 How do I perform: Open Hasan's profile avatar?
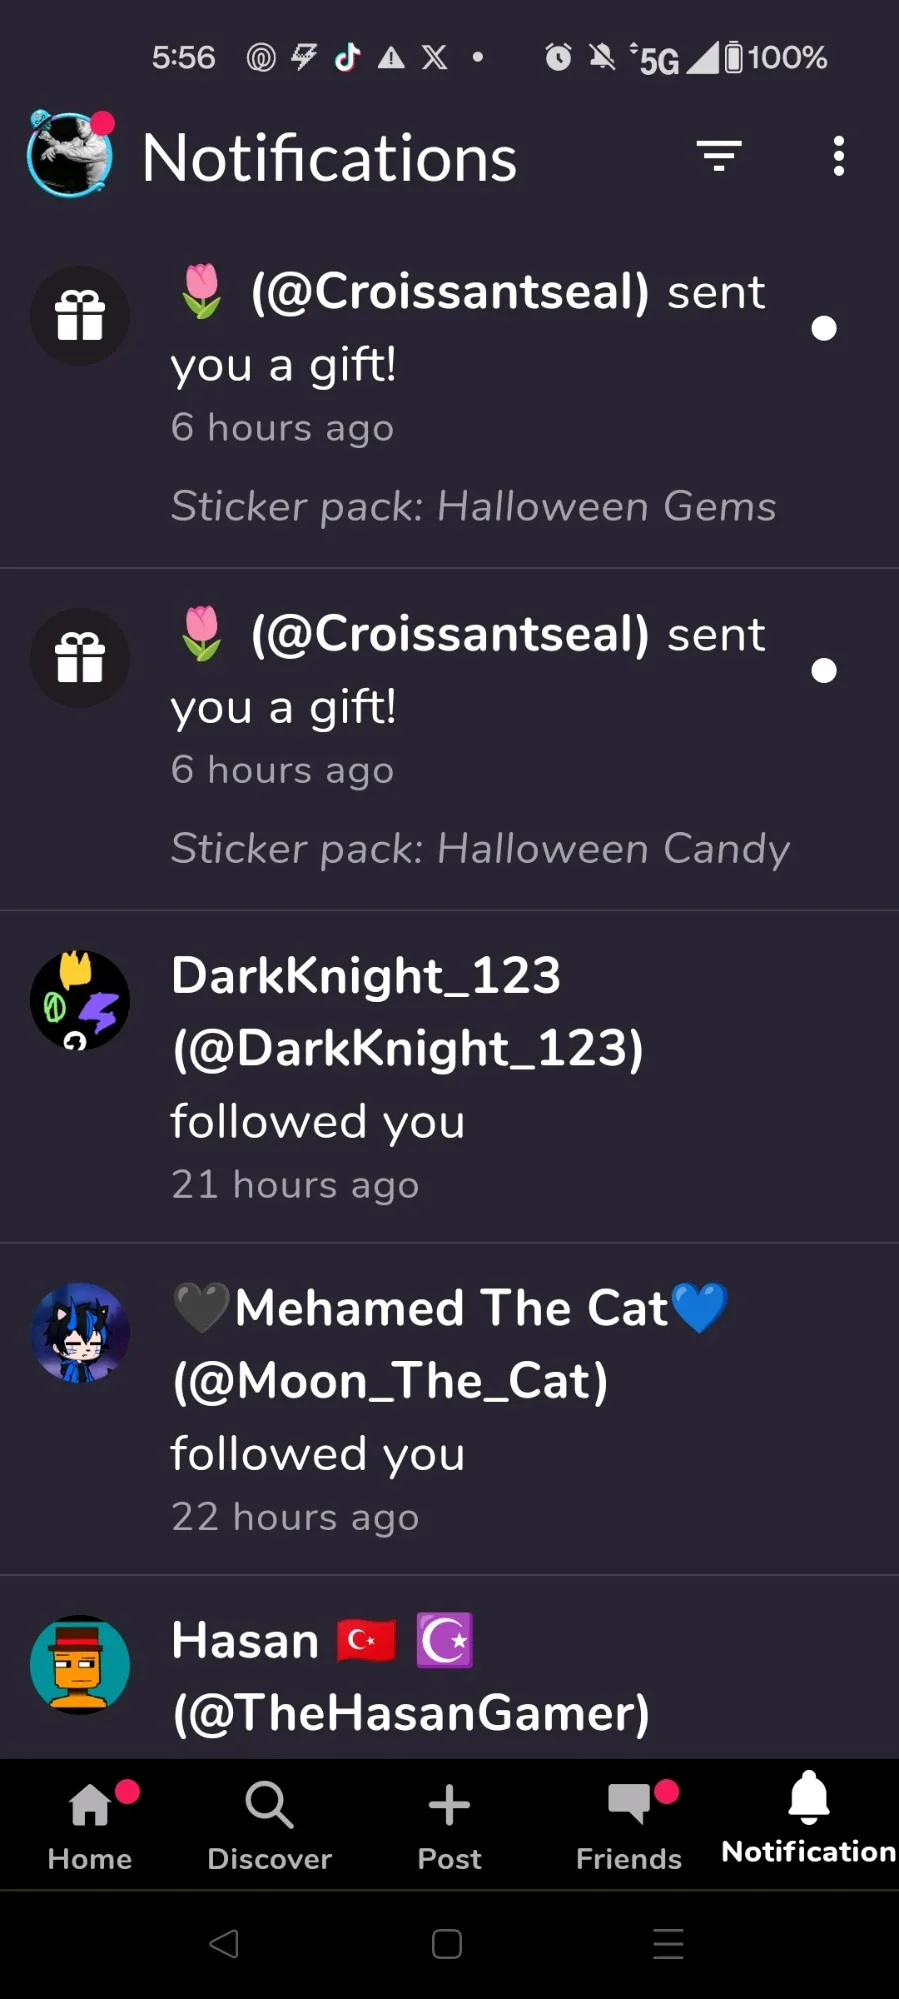80,1665
